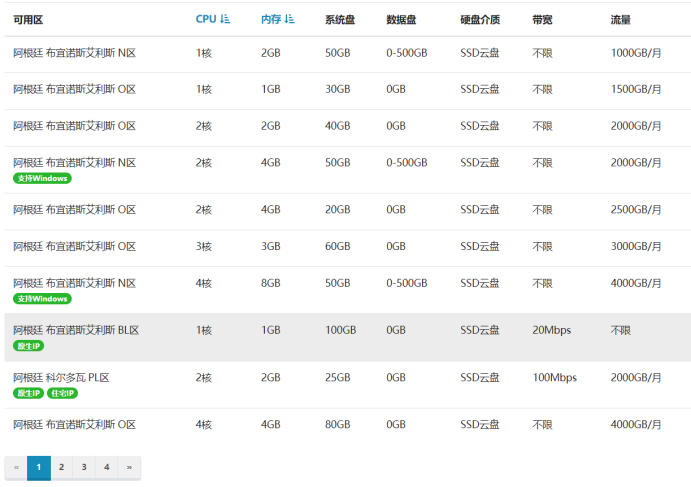The width and height of the screenshot is (691, 487).
Task: Sort table by CPU column icon
Action: 225,19
